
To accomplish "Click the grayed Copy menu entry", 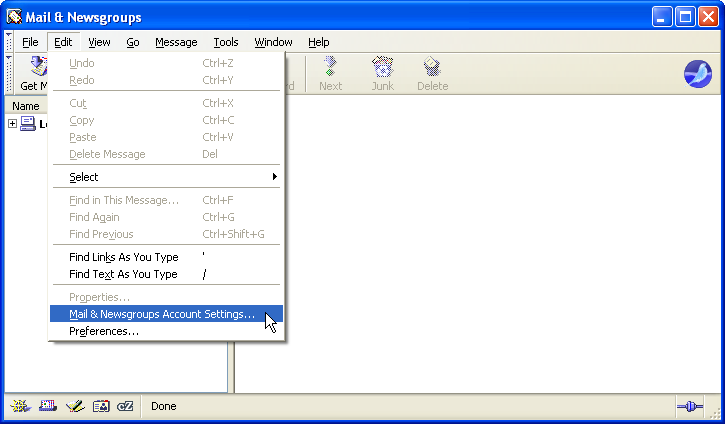I will [x=166, y=120].
